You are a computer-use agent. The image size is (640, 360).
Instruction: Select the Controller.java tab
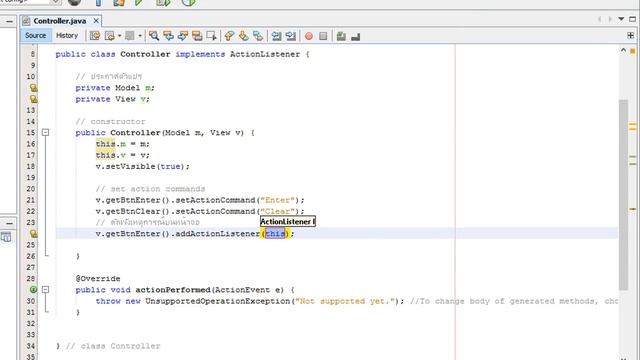(x=60, y=21)
